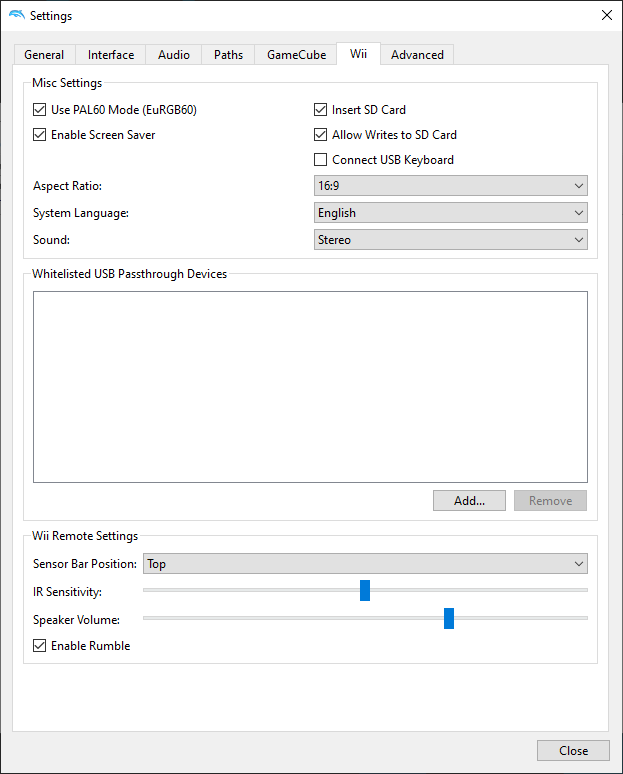Select the Paths tab

click(228, 55)
